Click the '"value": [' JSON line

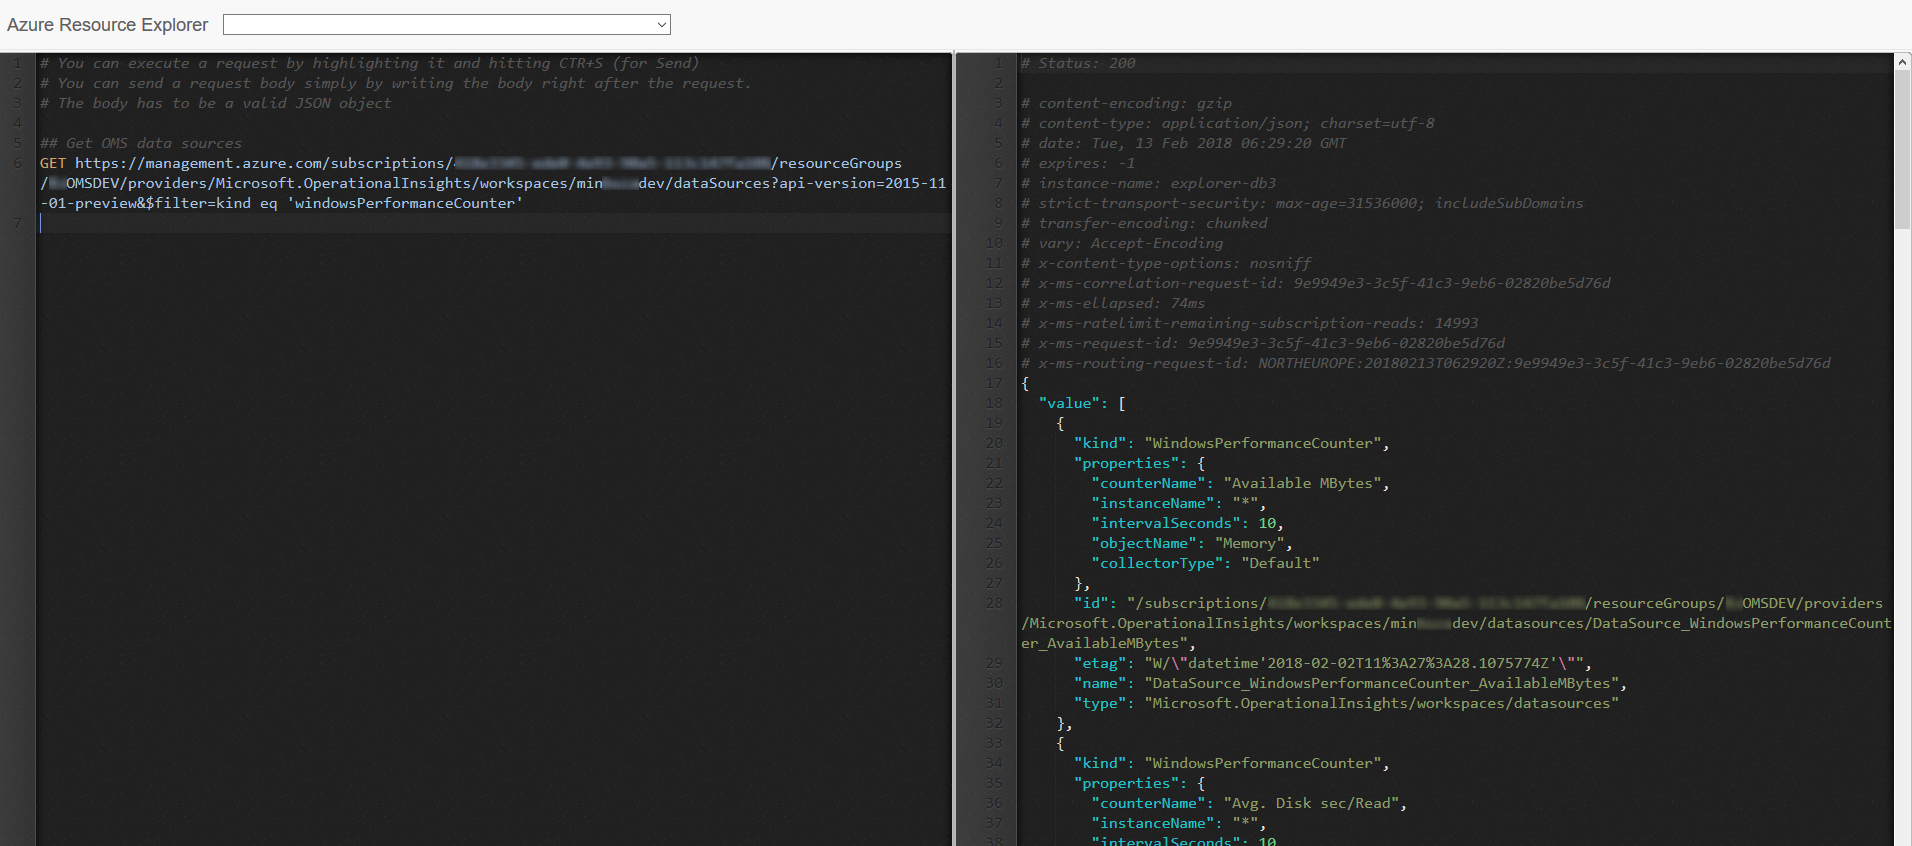coord(1082,403)
